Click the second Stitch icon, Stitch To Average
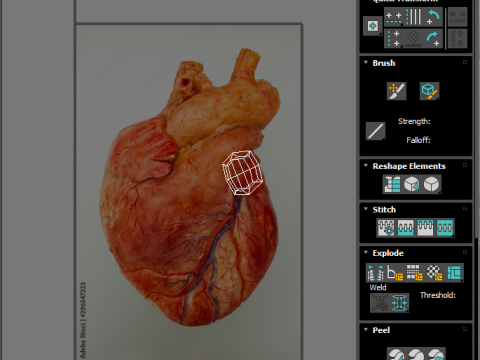This screenshot has width=480, height=360. point(406,228)
